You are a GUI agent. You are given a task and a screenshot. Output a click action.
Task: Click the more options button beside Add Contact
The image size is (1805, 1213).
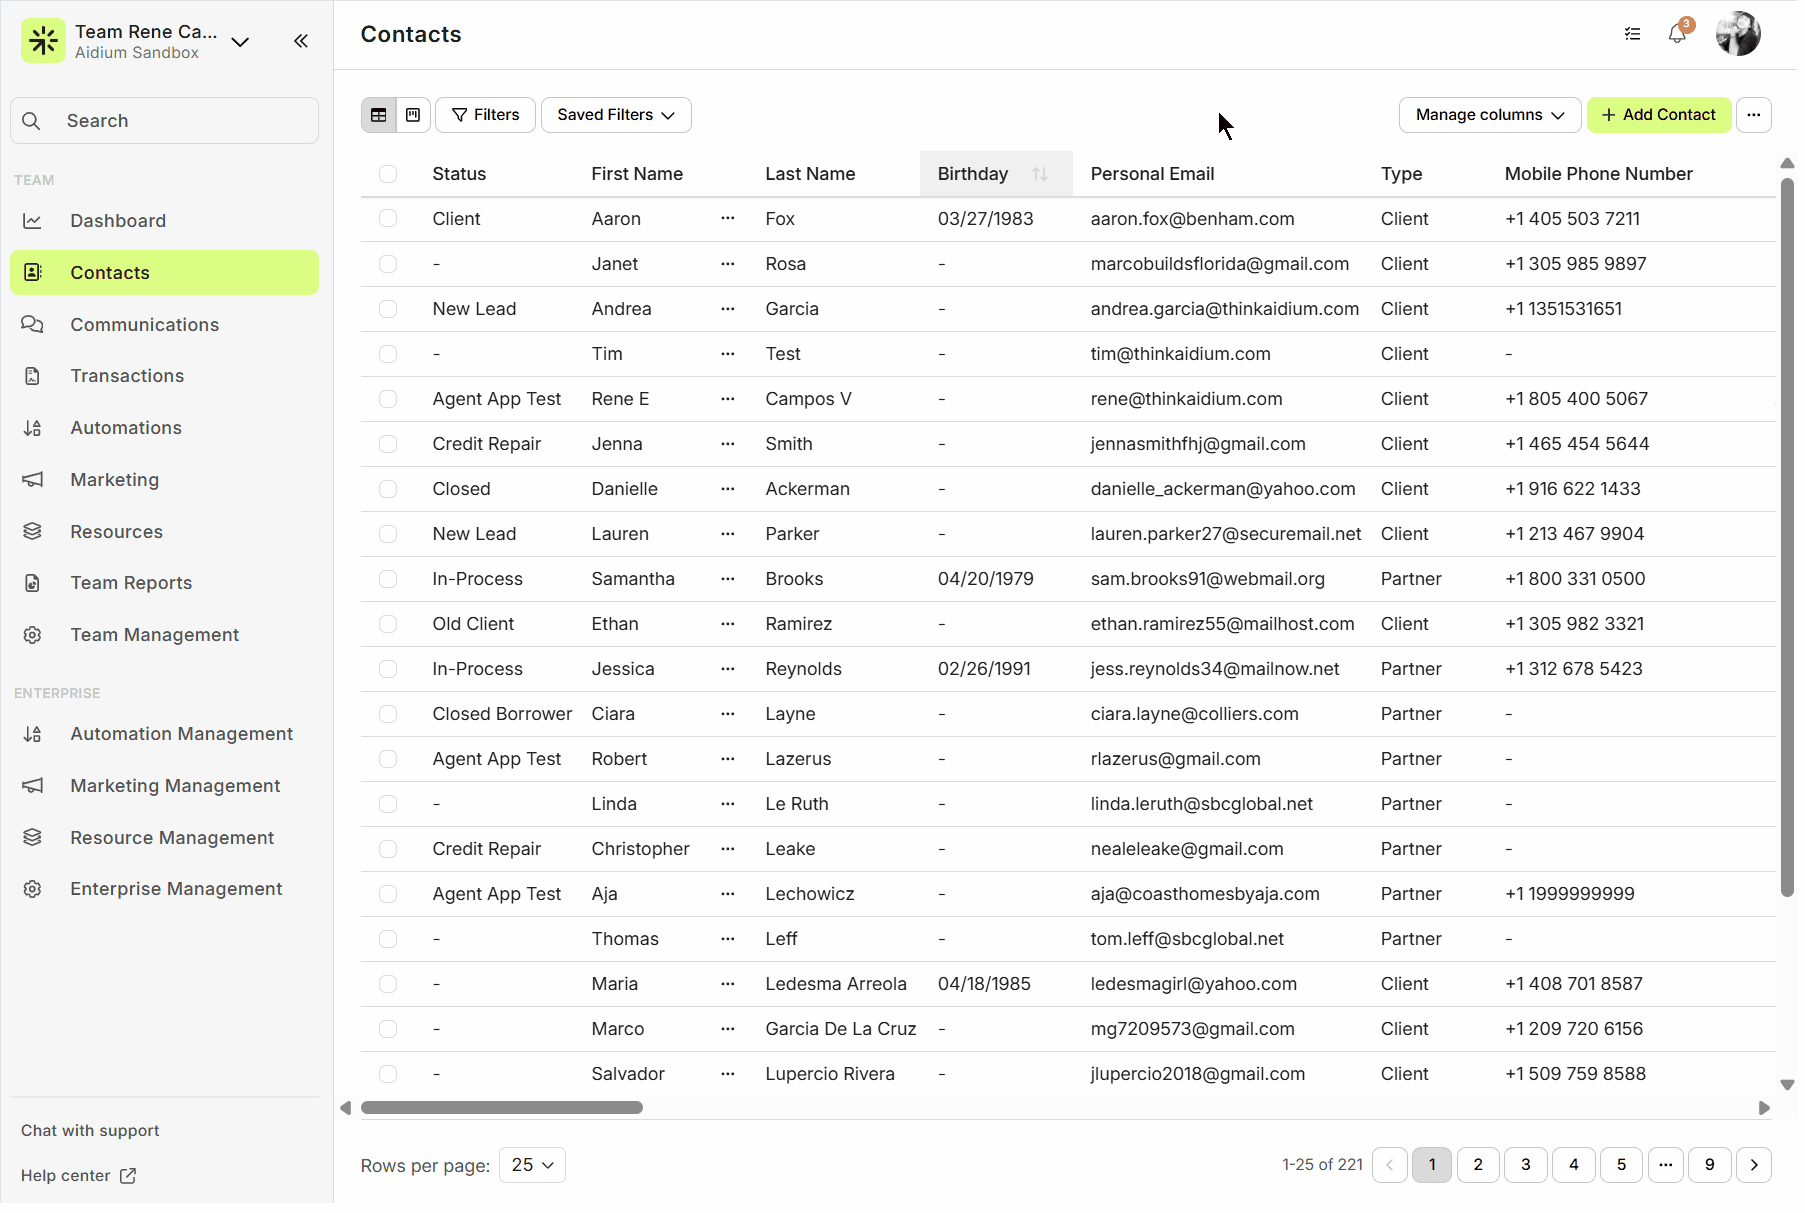[x=1753, y=115]
